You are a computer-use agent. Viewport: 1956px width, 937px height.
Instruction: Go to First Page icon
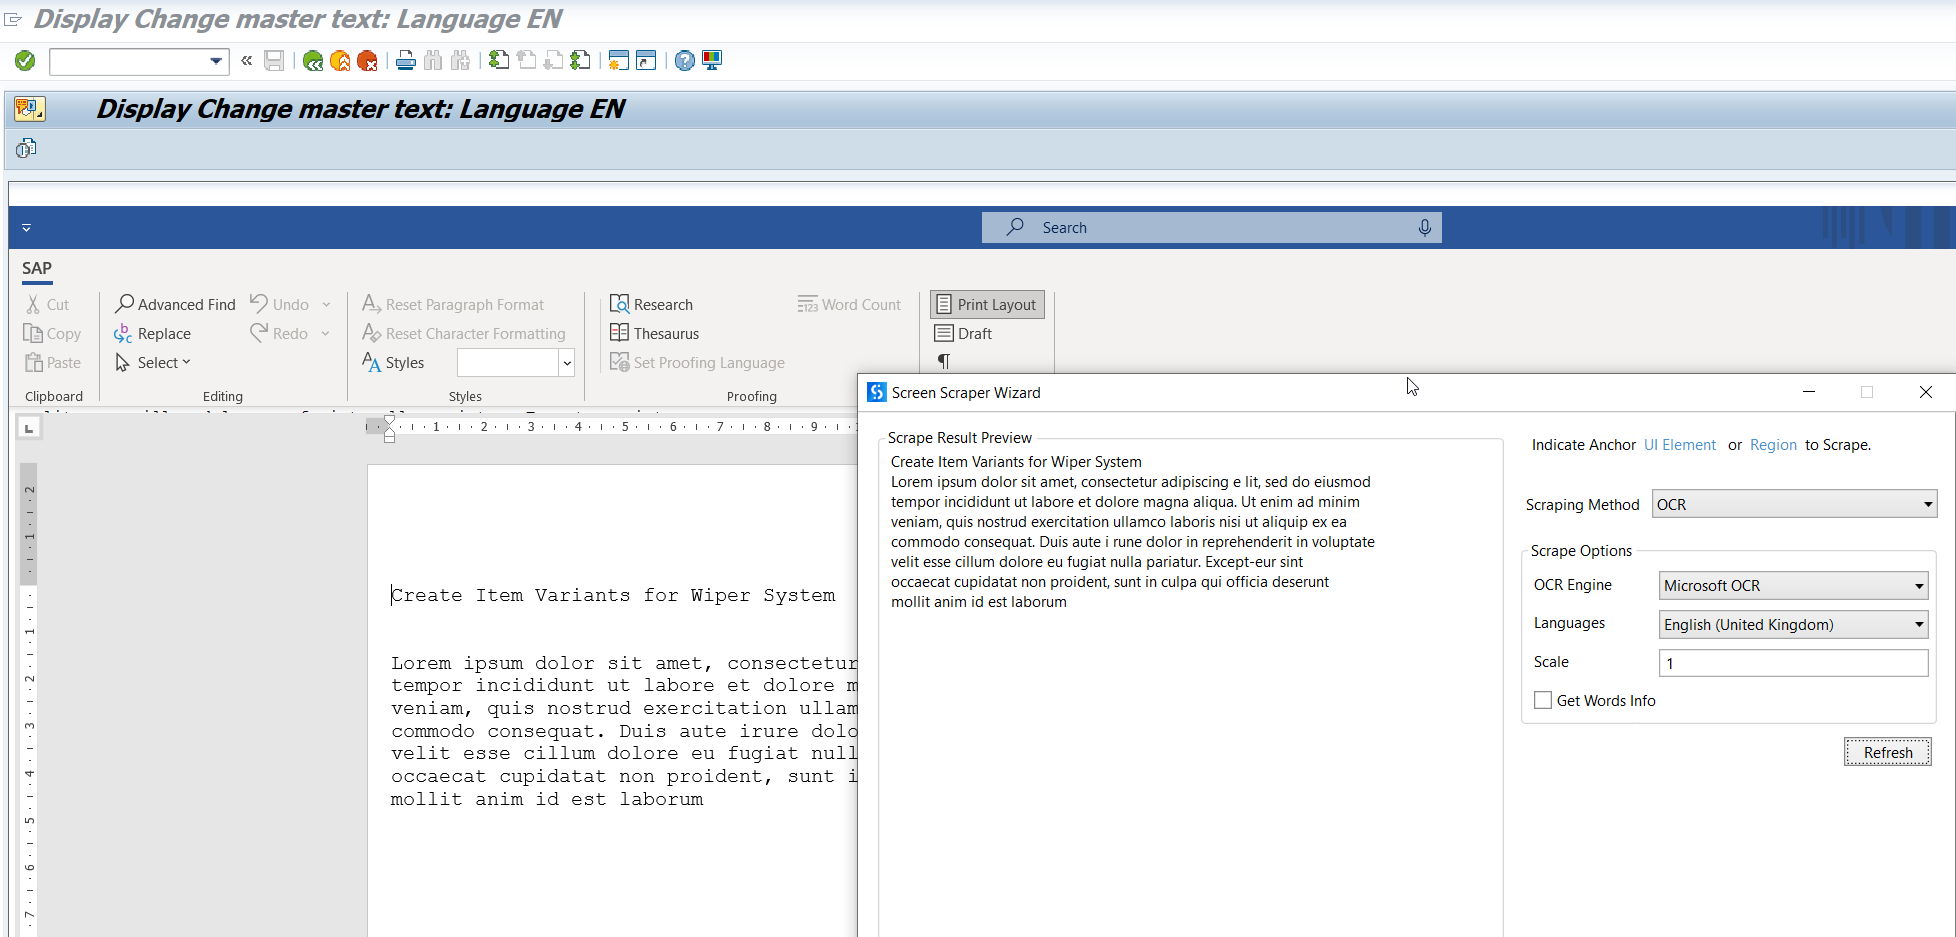[x=499, y=61]
